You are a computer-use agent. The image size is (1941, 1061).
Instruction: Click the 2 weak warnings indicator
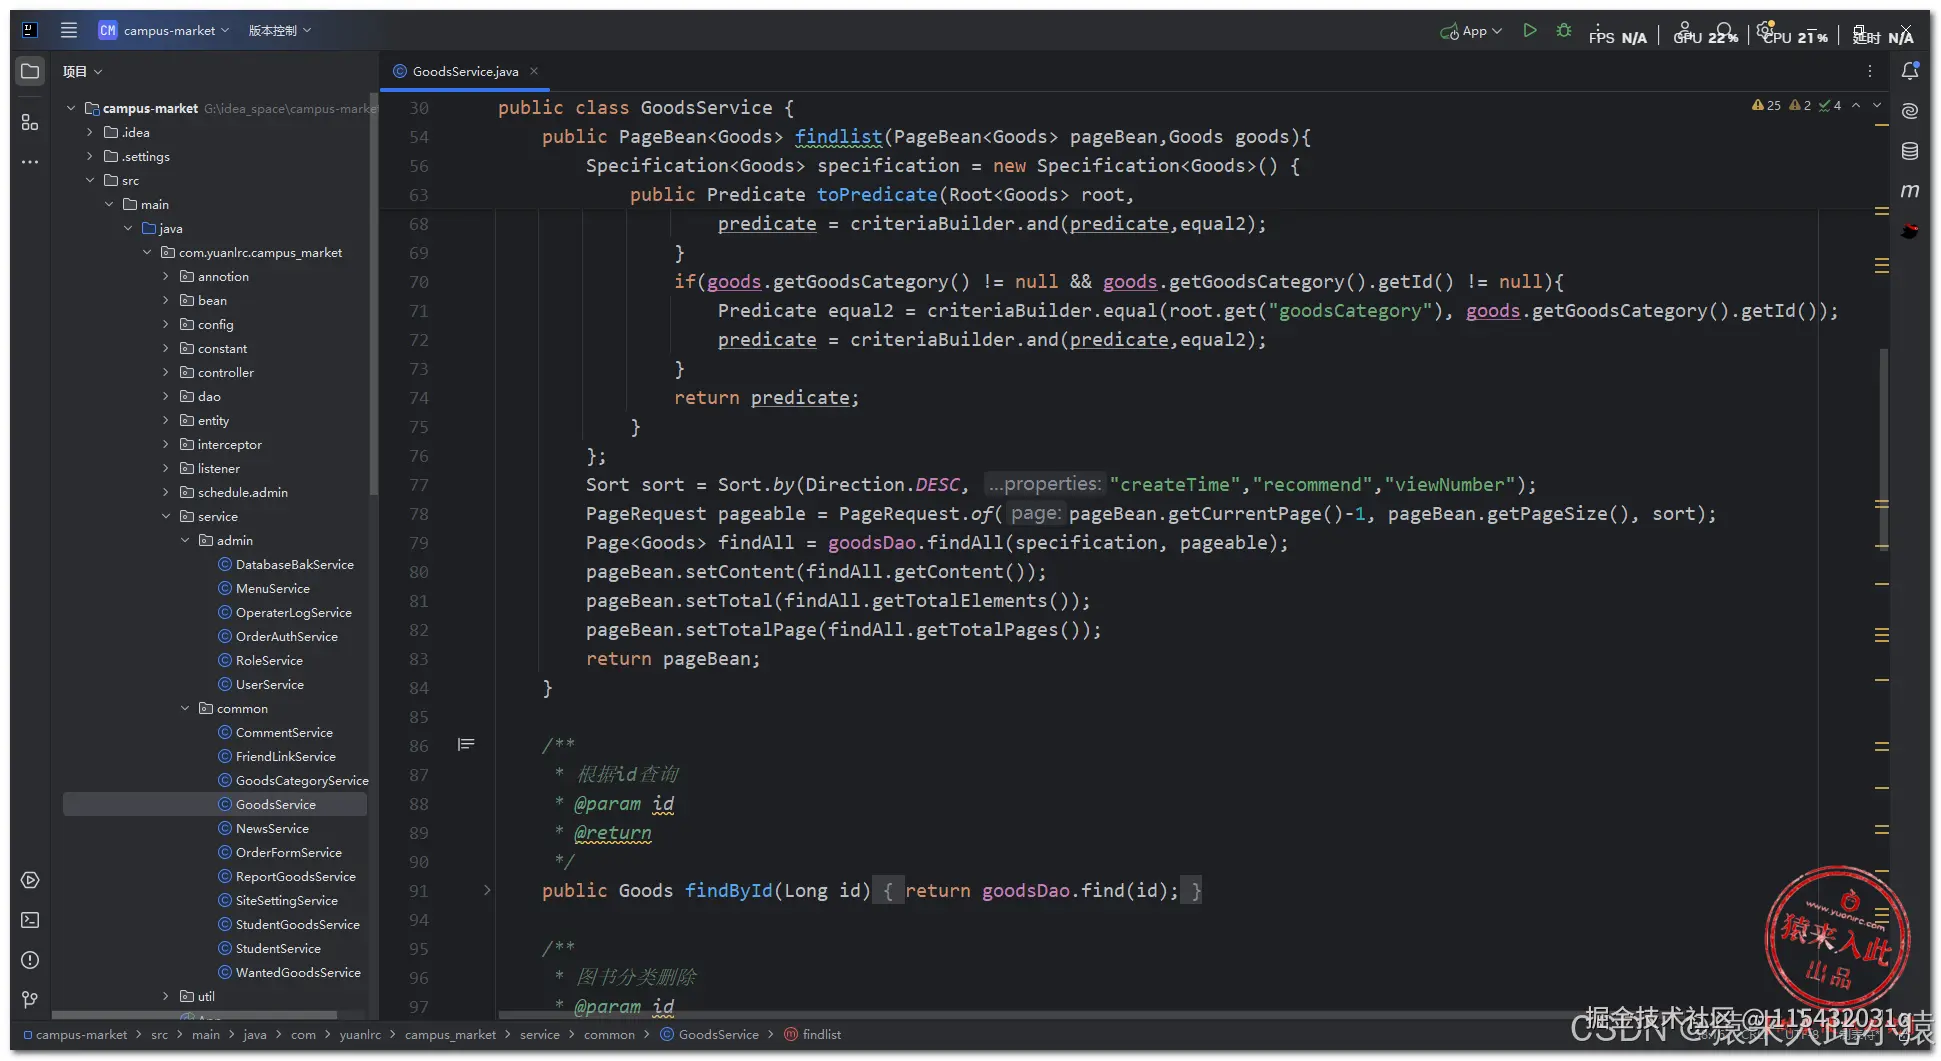point(1800,105)
